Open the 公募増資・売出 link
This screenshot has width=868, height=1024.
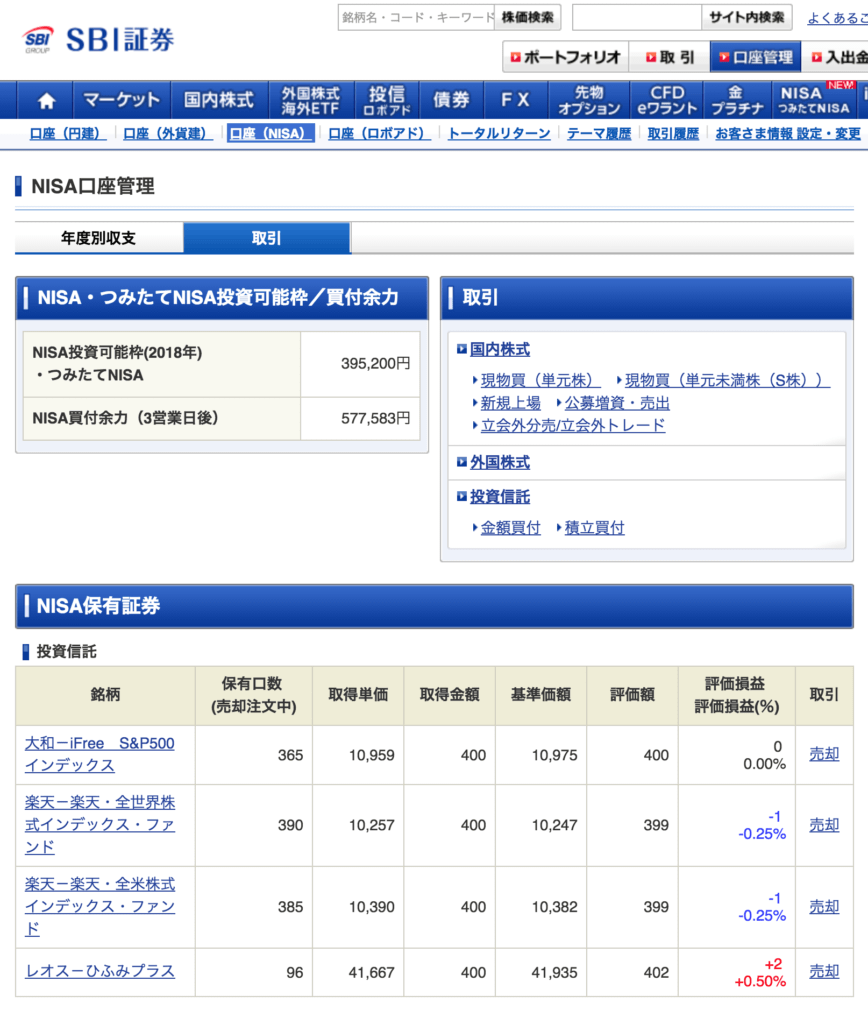(x=617, y=403)
